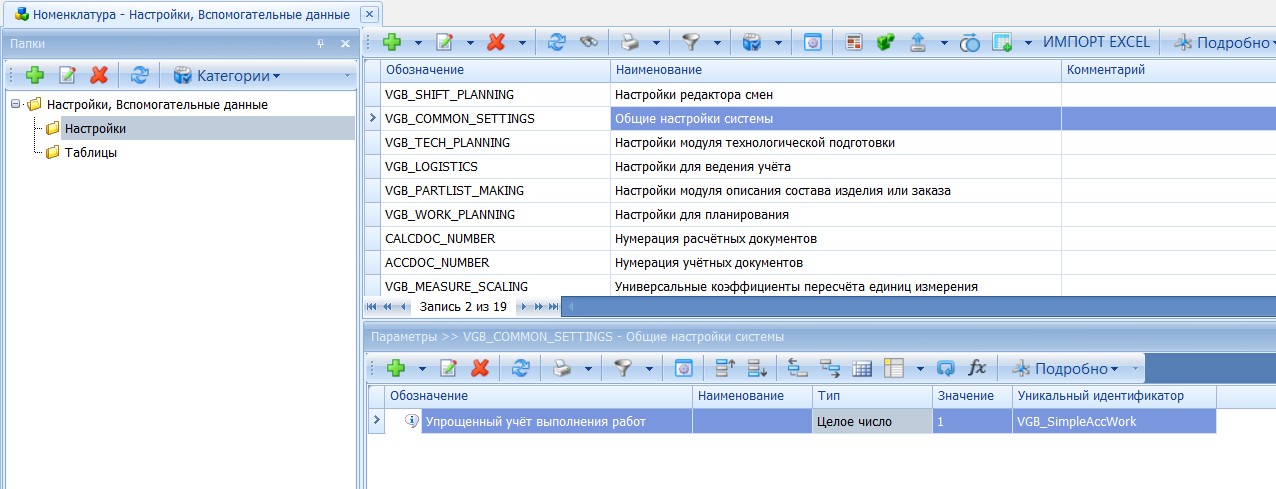Click the refresh icon in top nomenclature toolbar
This screenshot has width=1276, height=489.
[x=557, y=43]
